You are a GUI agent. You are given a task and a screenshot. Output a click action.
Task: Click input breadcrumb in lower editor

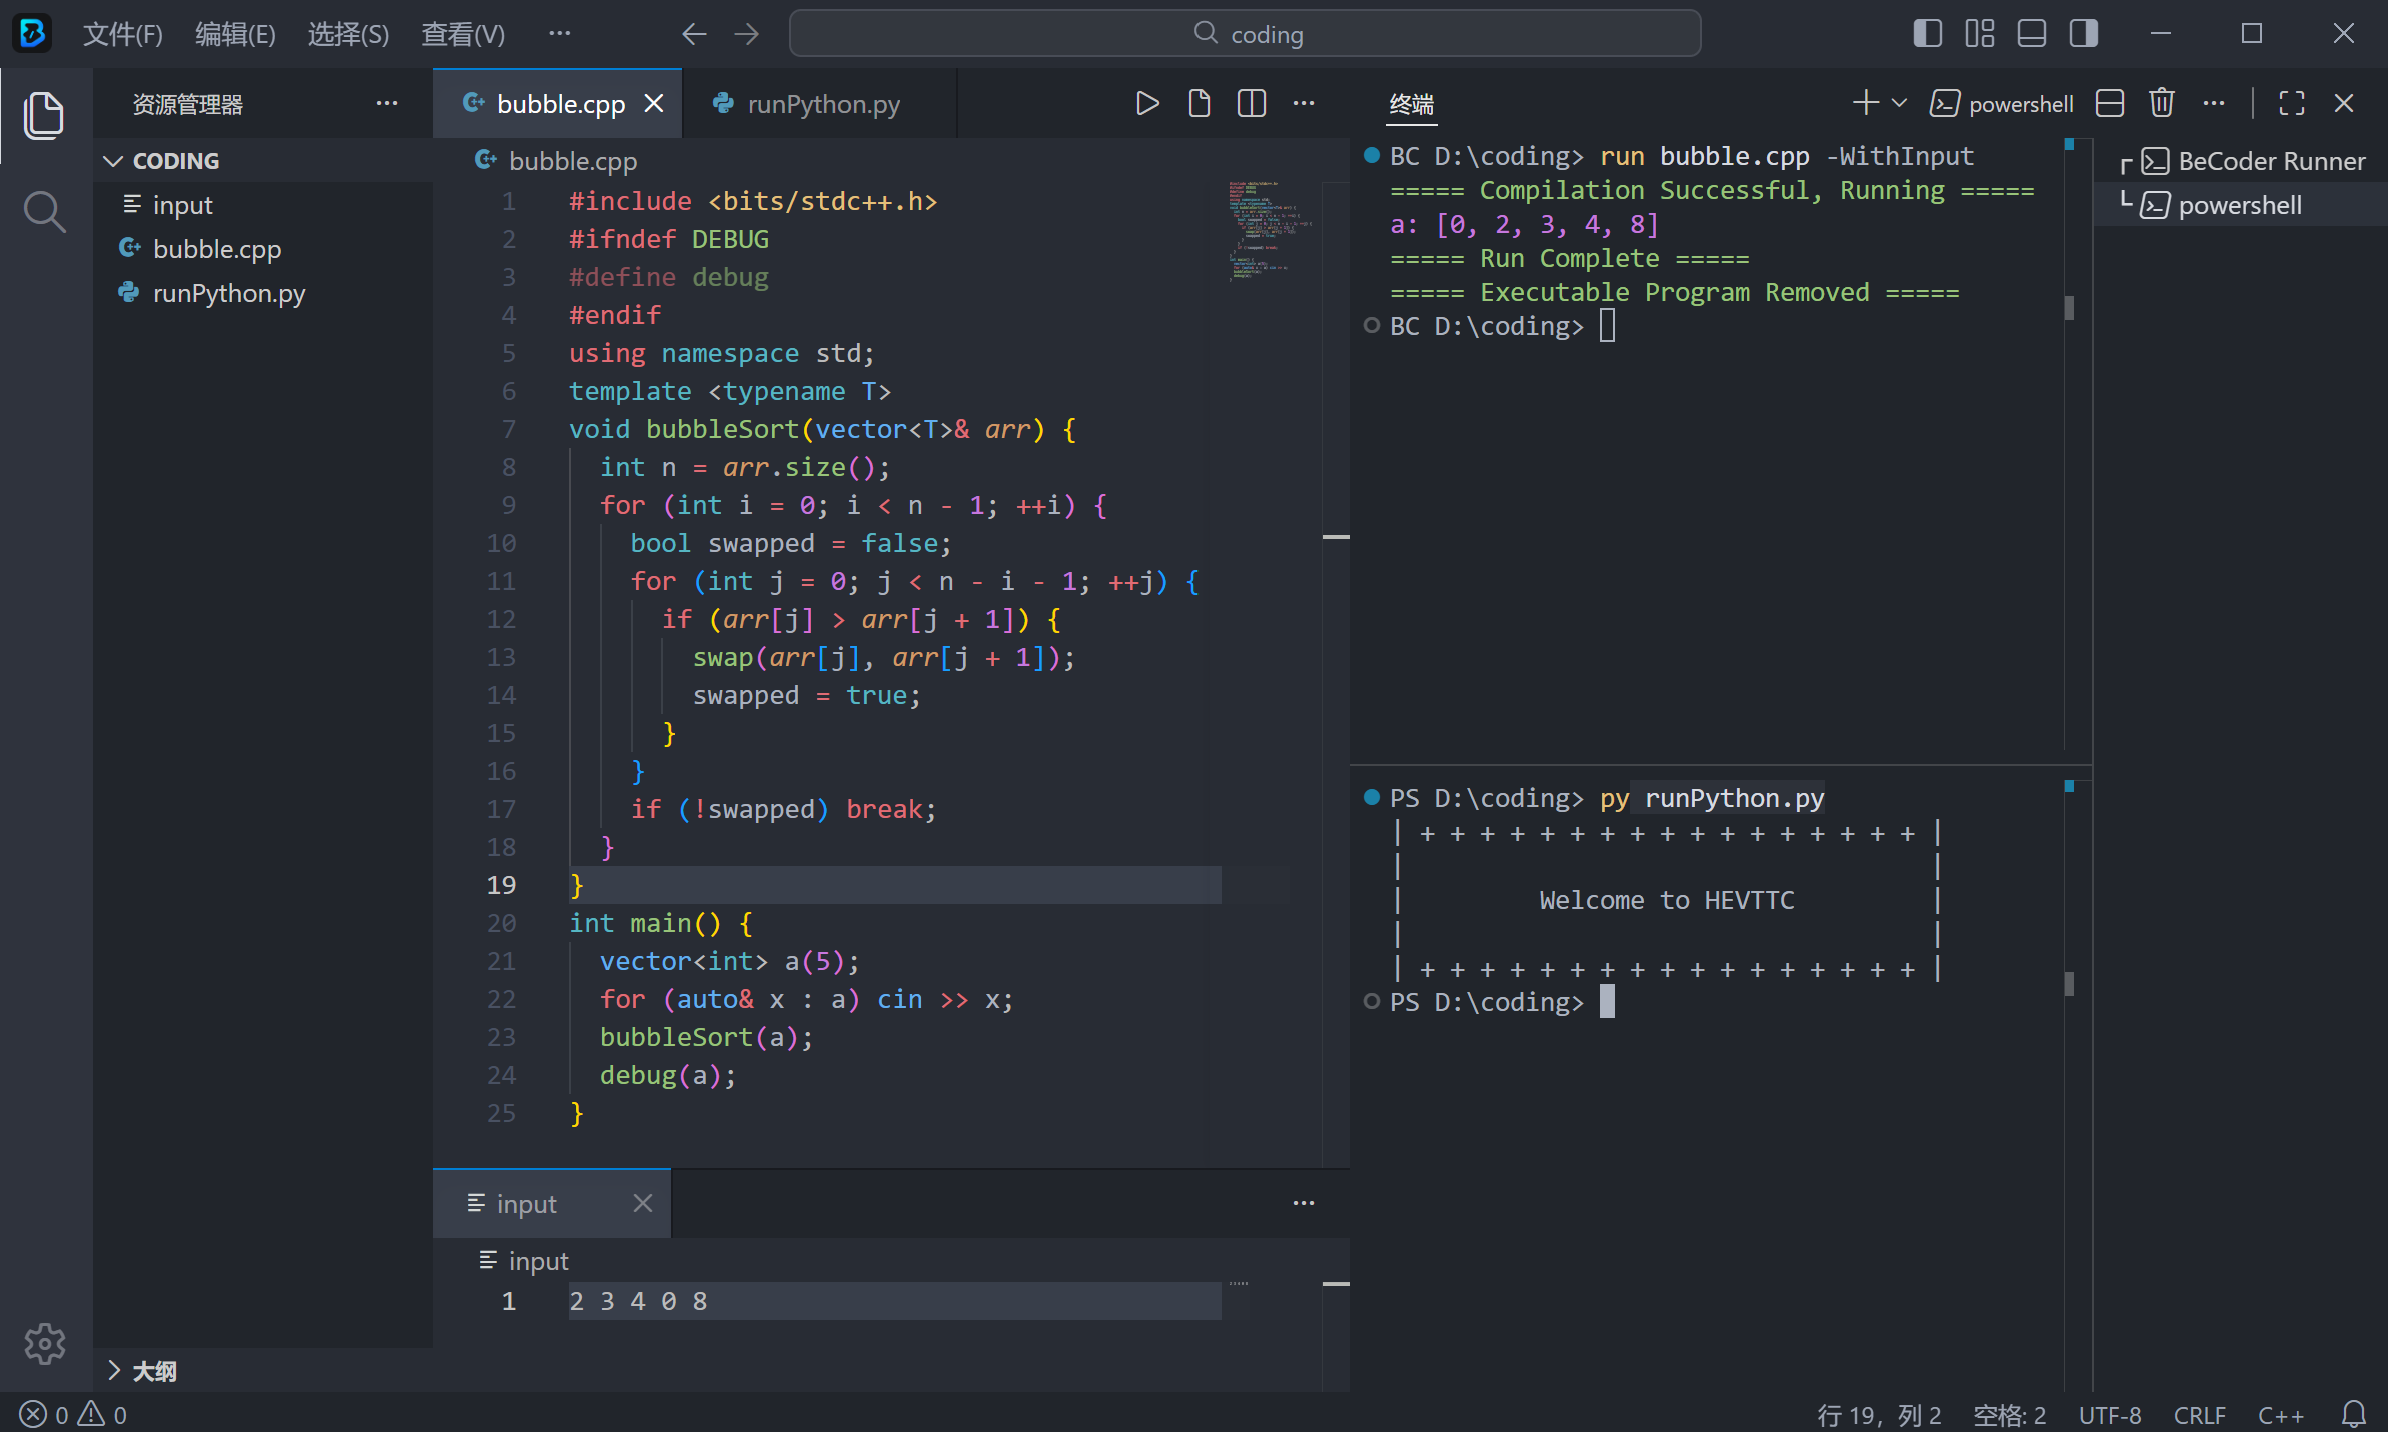tap(524, 1261)
